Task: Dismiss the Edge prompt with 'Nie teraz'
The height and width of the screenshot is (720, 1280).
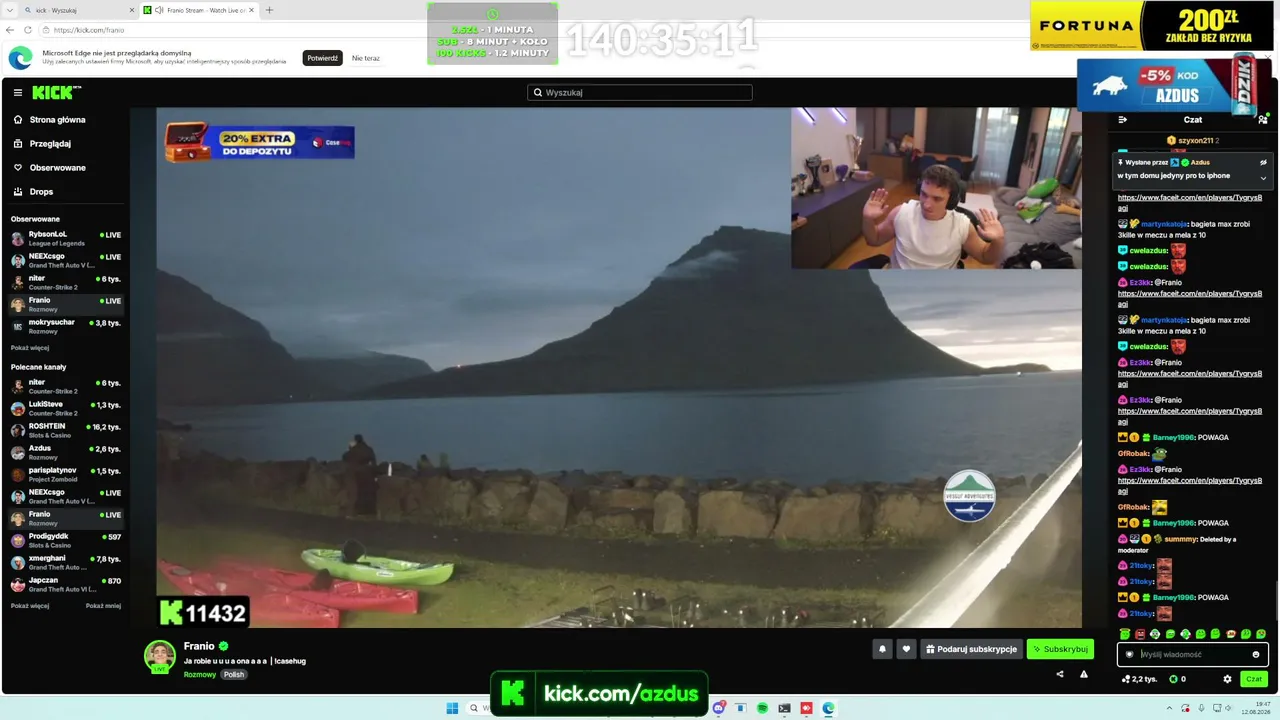Action: point(366,58)
